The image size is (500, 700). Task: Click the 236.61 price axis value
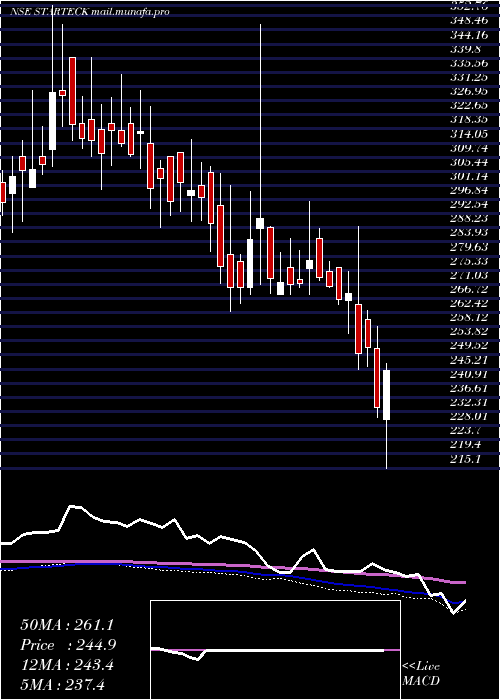tap(468, 388)
